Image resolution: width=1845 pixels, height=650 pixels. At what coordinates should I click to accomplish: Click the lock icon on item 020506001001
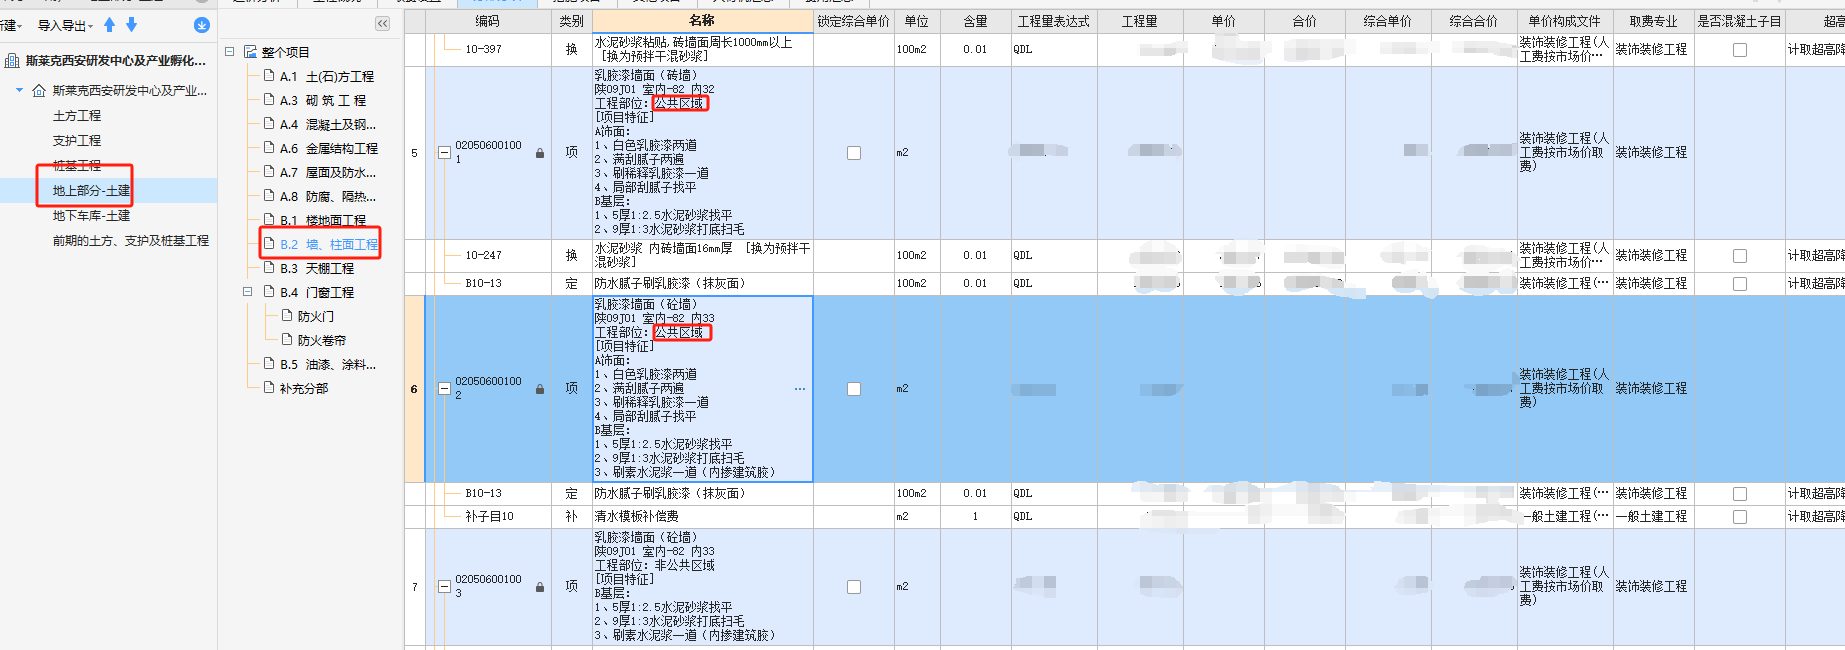[540, 153]
